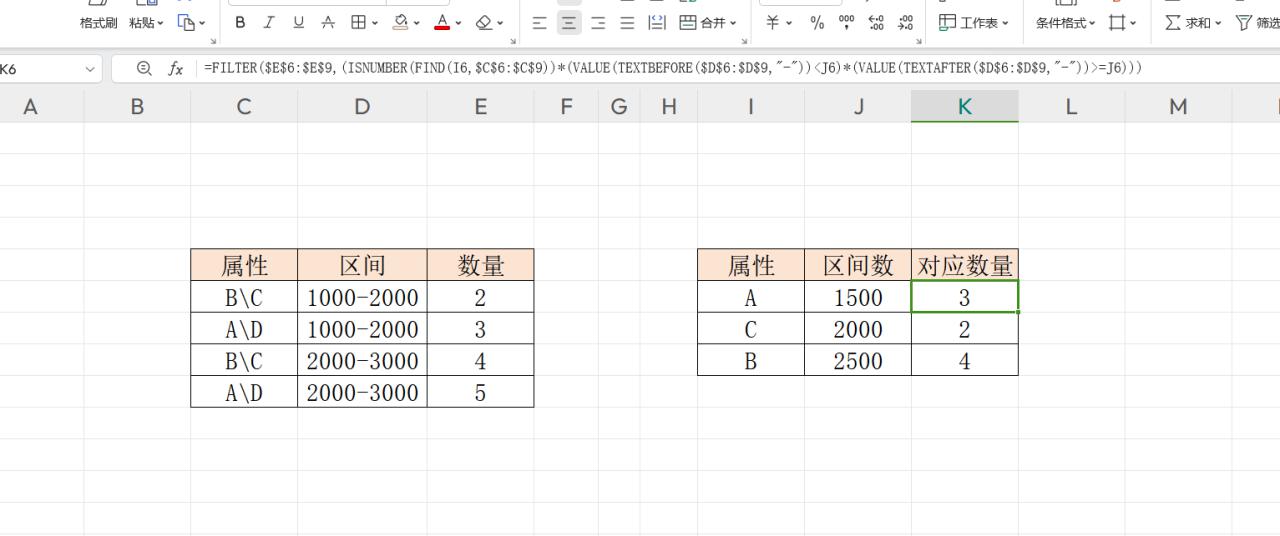
Task: Select column J header
Action: (x=858, y=106)
